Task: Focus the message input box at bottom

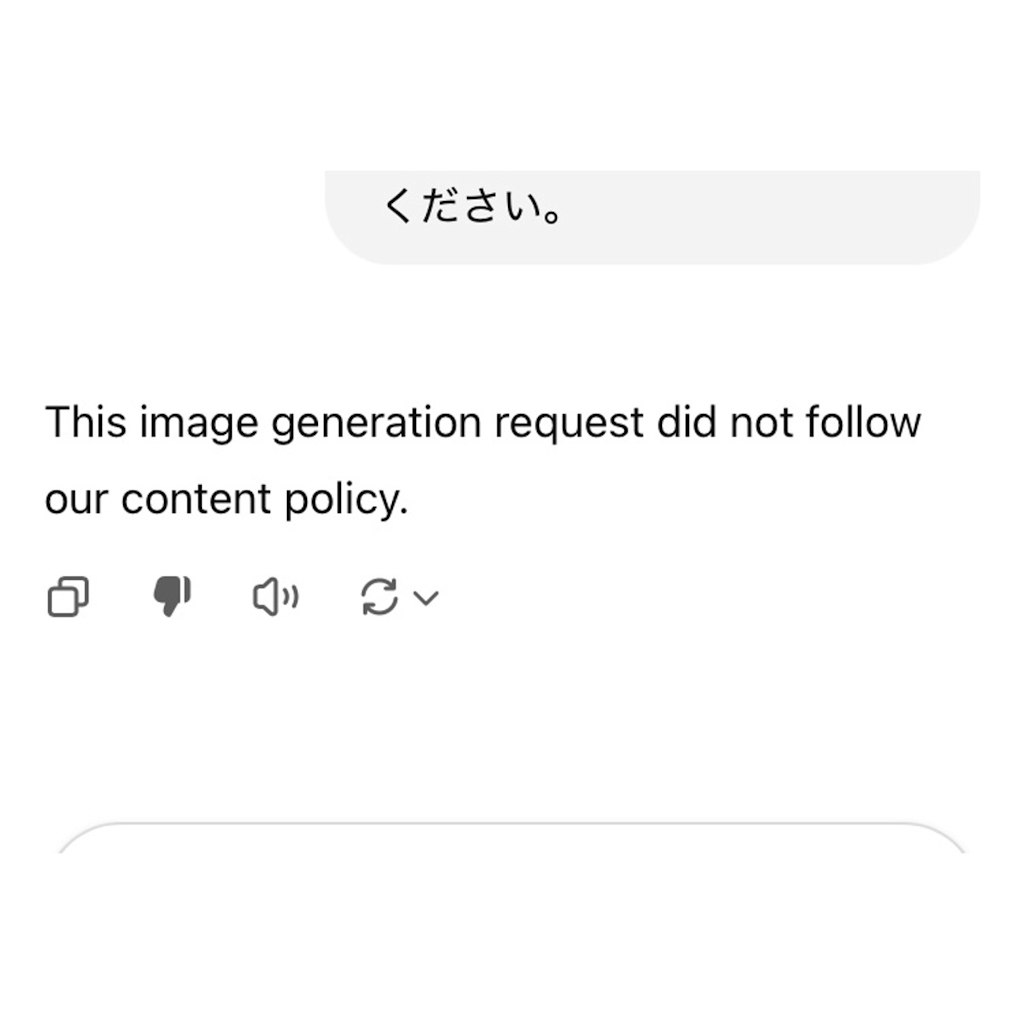Action: (x=512, y=900)
